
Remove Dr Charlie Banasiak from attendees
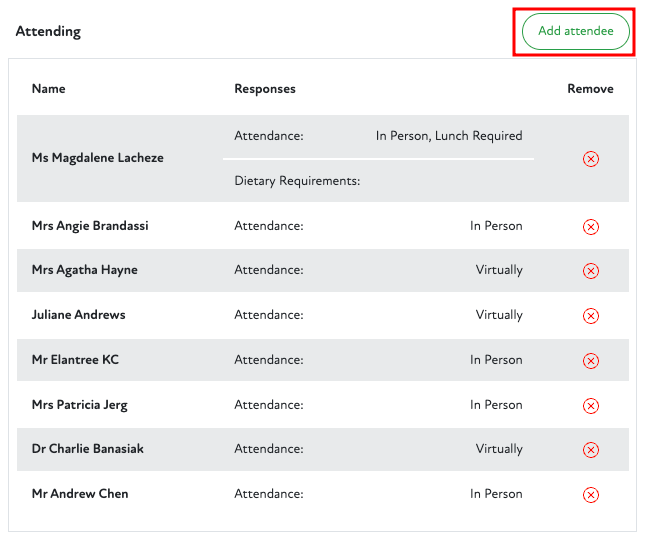(x=590, y=450)
